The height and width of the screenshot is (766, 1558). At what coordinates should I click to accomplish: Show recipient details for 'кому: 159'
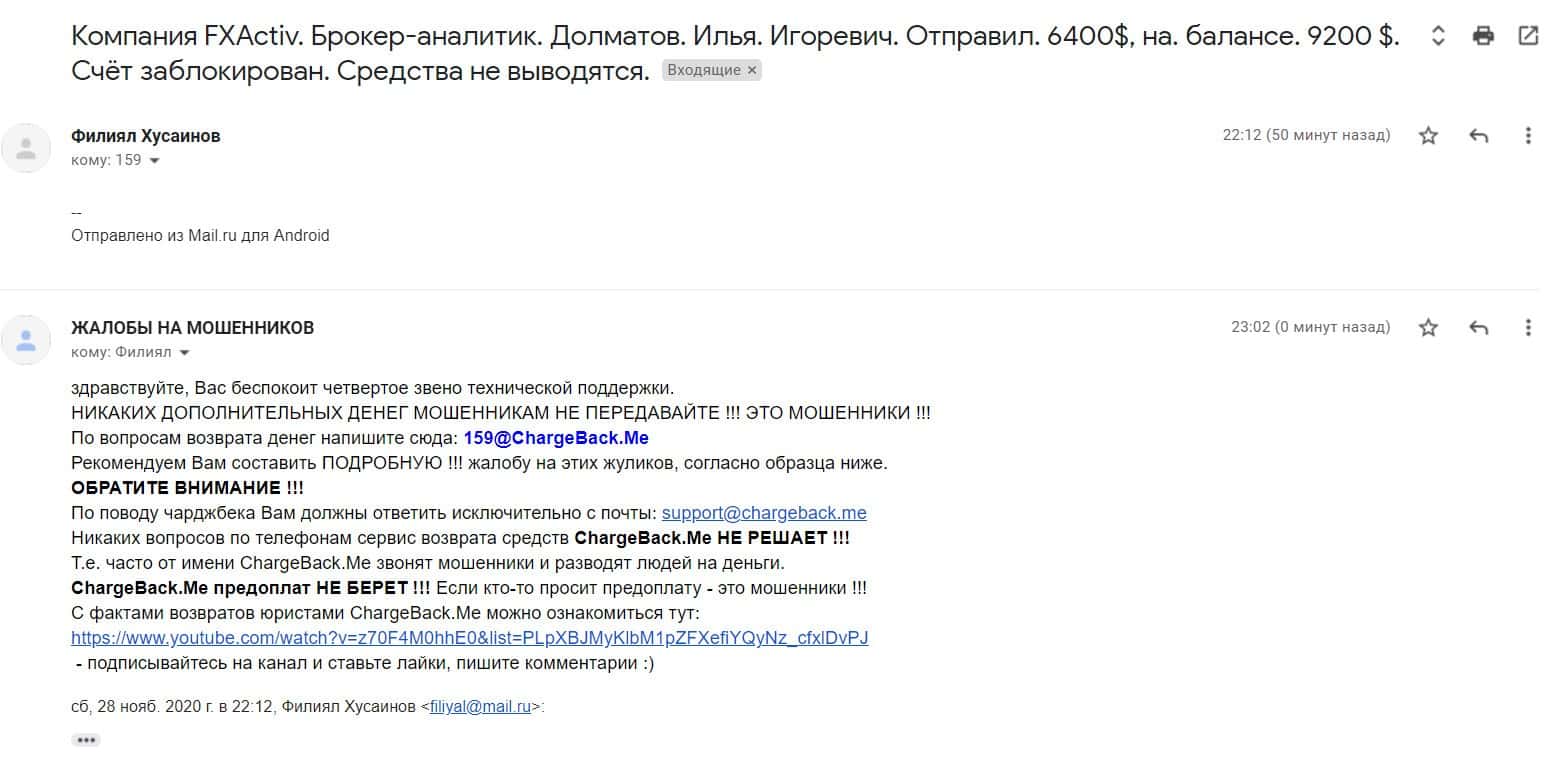(x=154, y=160)
